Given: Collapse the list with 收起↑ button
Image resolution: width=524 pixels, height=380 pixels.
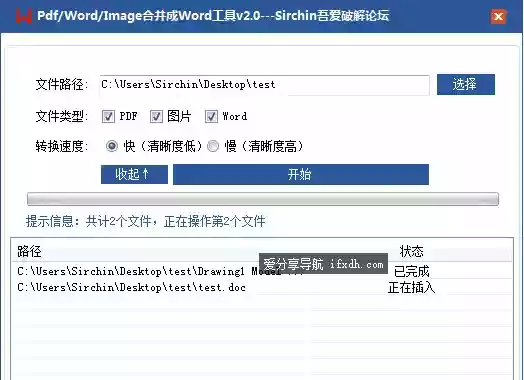Looking at the screenshot, I should point(134,174).
